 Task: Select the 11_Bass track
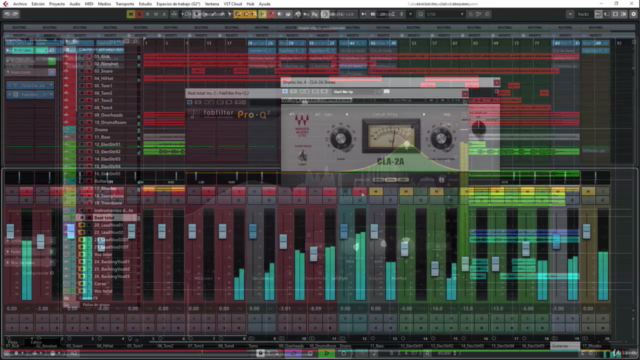[102, 137]
